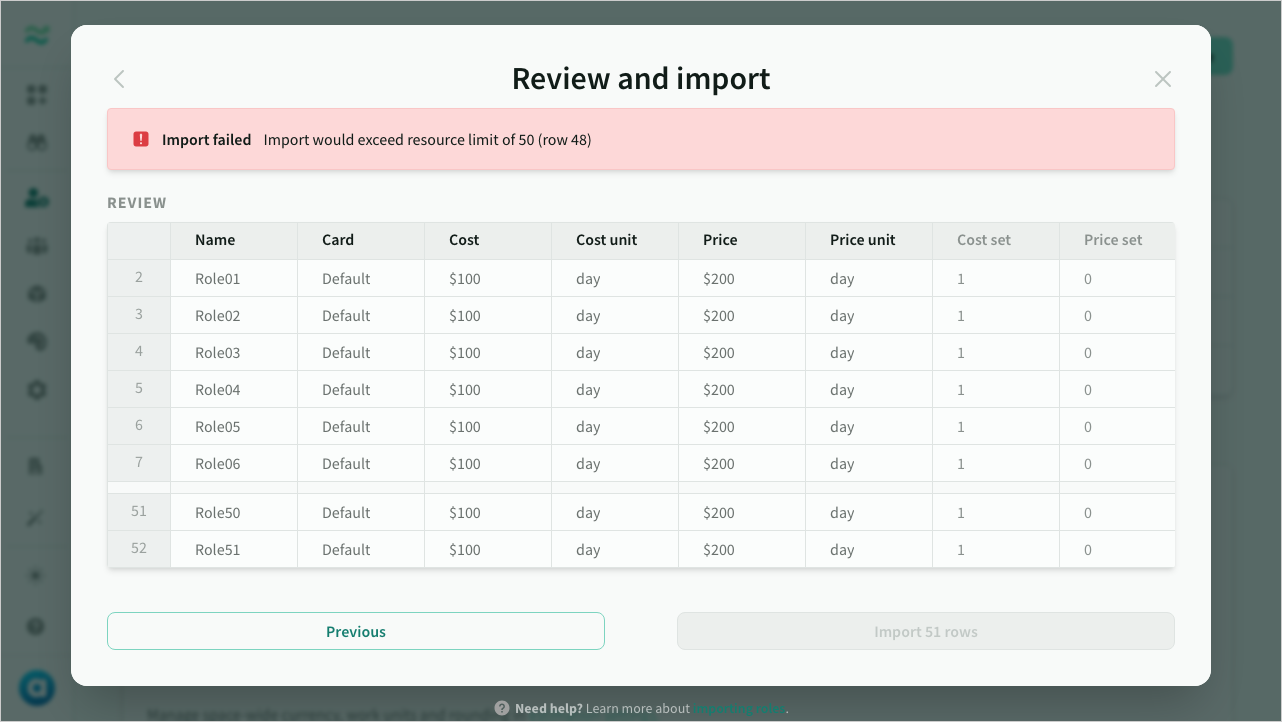
Task: Open the settings gear icon in sidebar
Action: tap(37, 390)
